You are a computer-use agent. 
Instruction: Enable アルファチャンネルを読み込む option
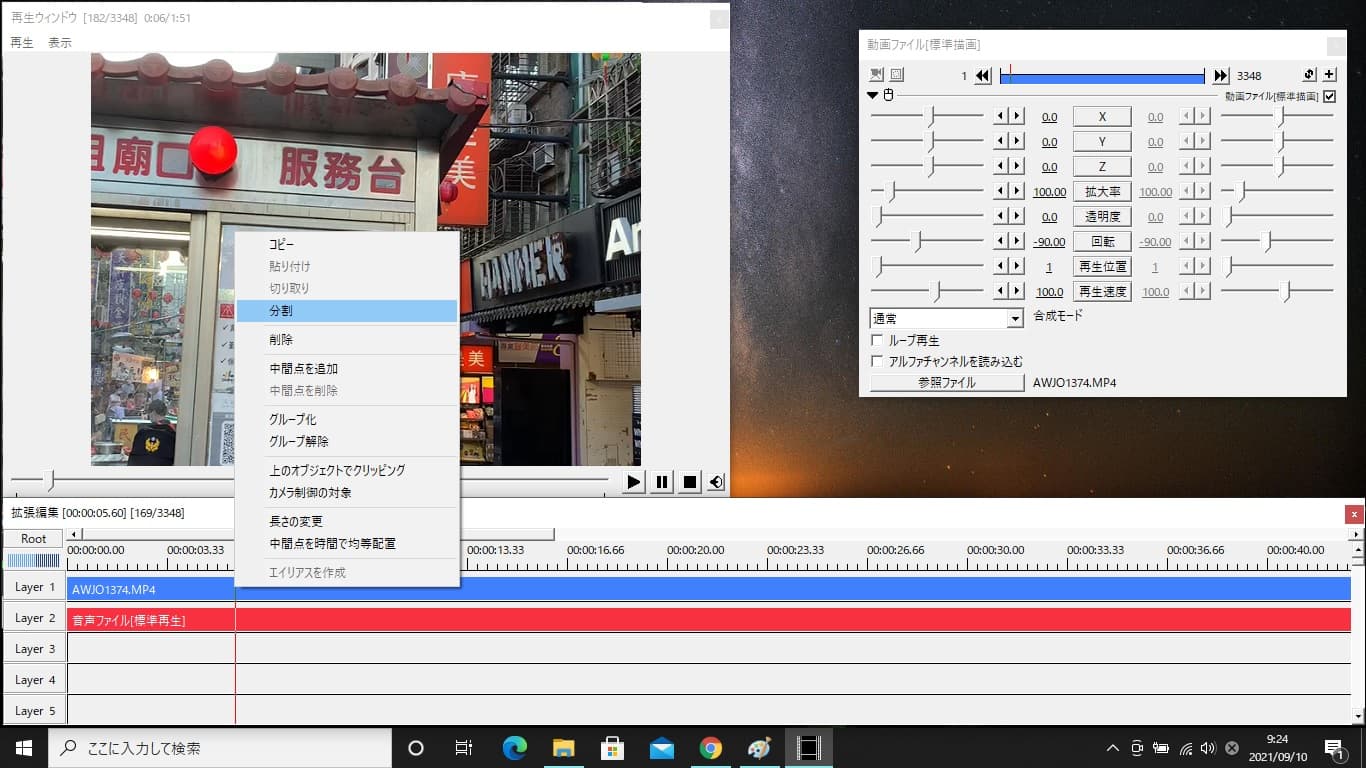pyautogui.click(x=877, y=361)
